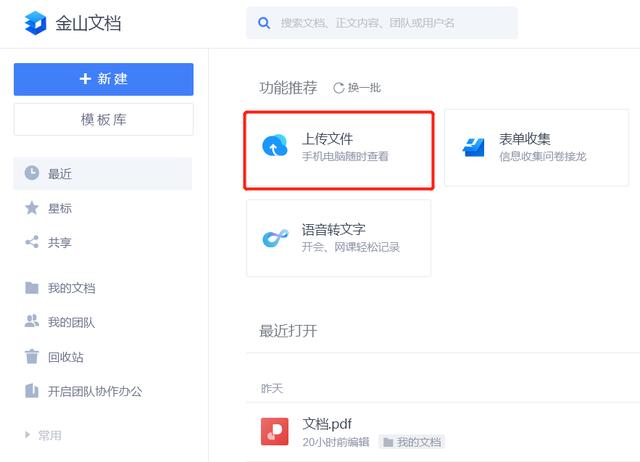
Task: Focus the document search input field
Action: pos(382,23)
